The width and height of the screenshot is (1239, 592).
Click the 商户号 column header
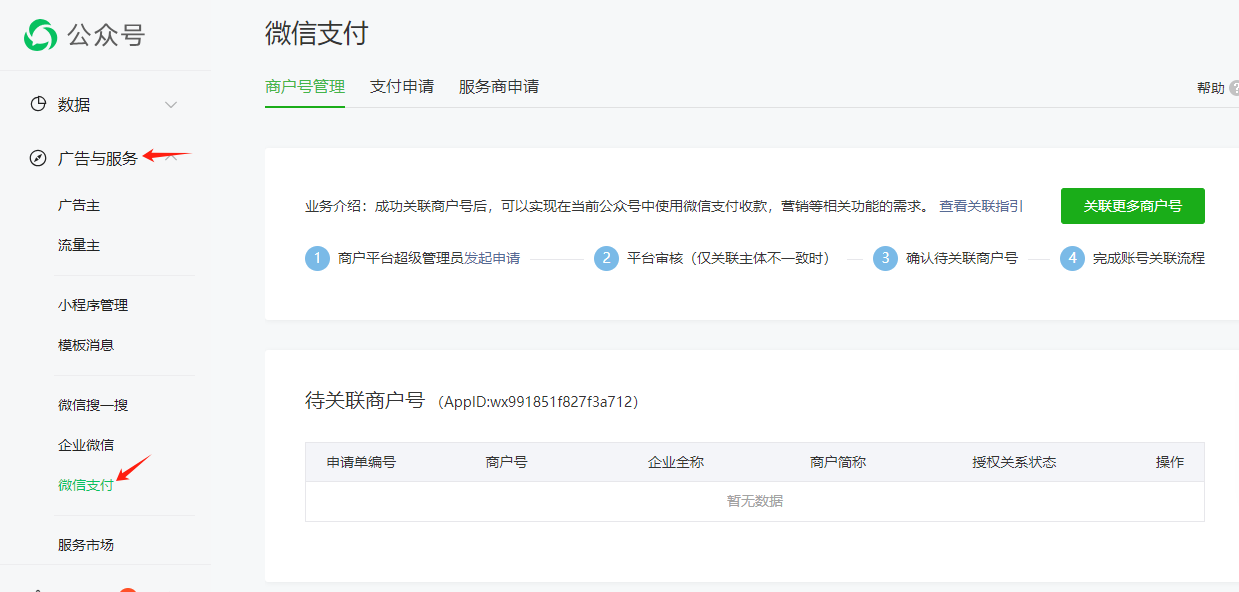click(x=507, y=462)
